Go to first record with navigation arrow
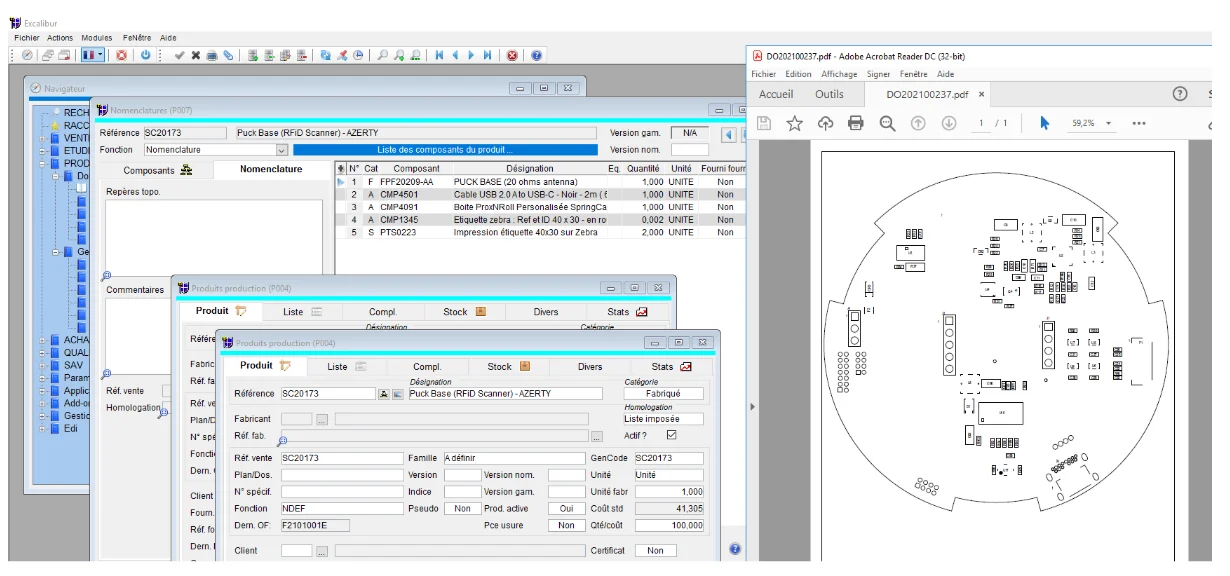 coord(439,55)
